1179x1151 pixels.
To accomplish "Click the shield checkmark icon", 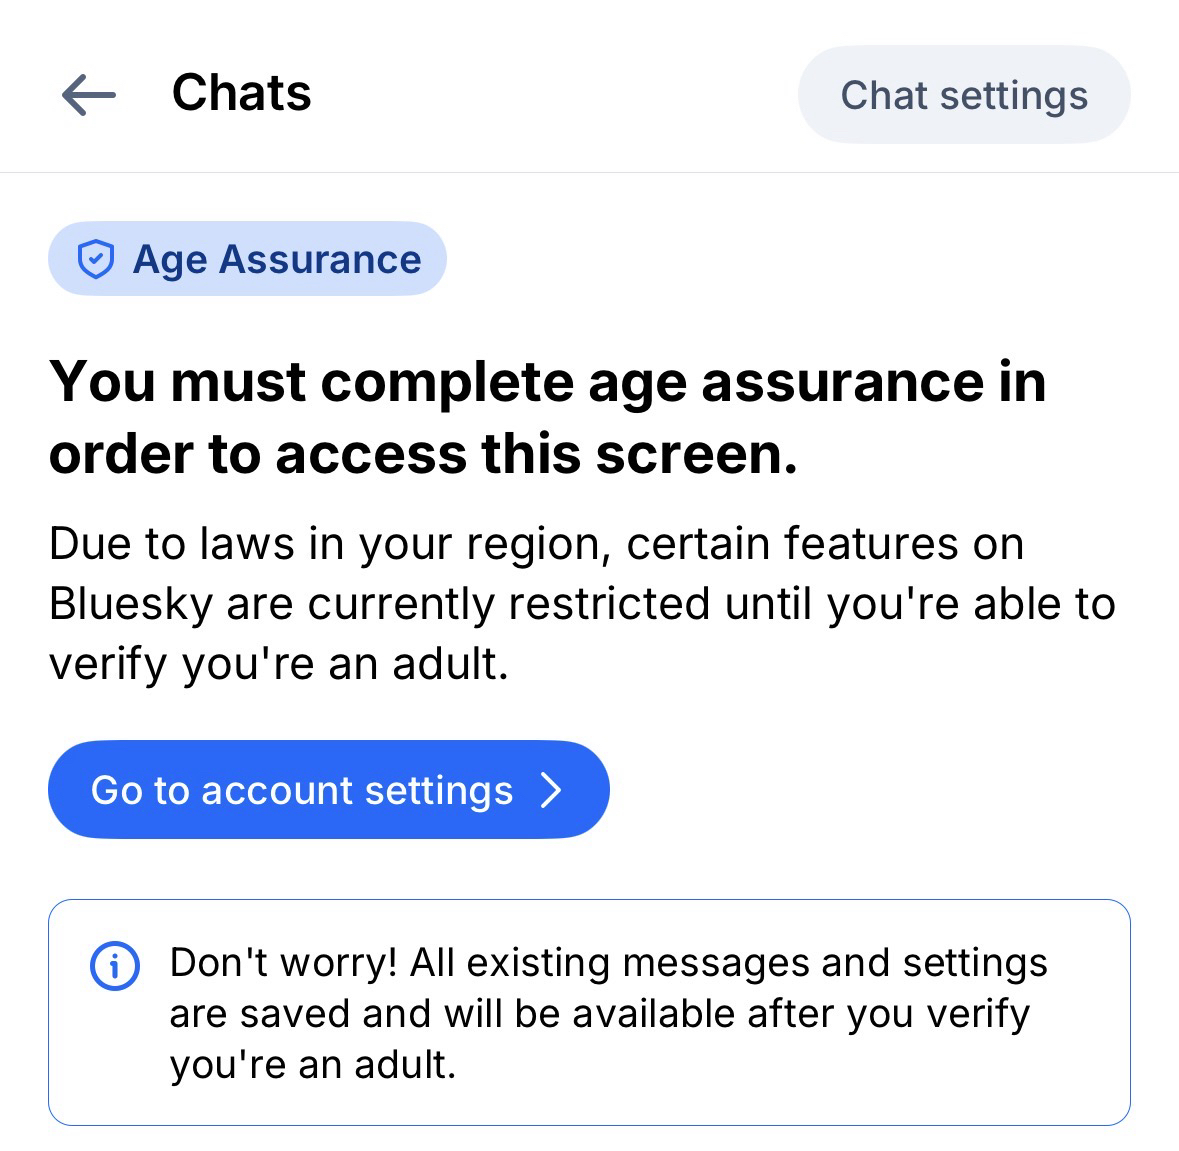I will [x=96, y=259].
